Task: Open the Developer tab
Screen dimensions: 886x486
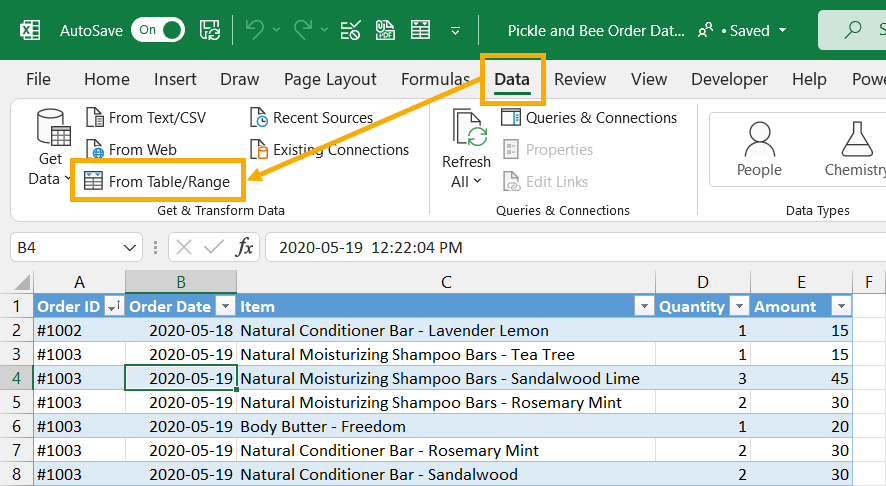Action: (x=729, y=79)
